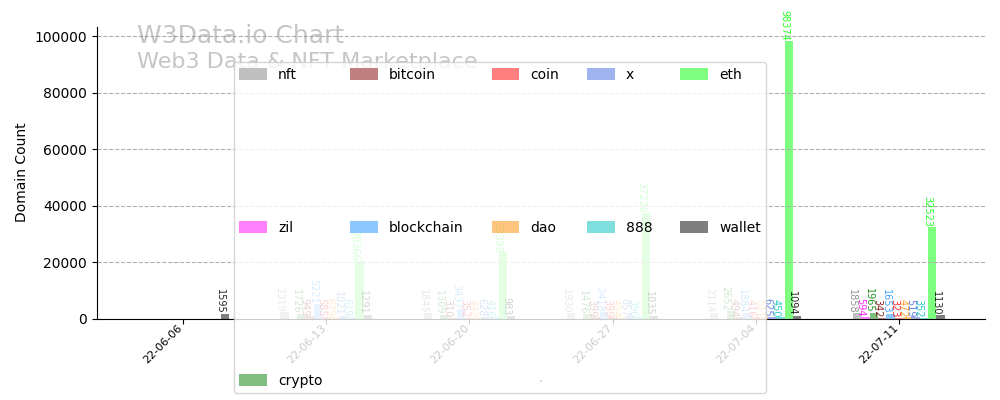The width and height of the screenshot is (1000, 400).
Task: Click the 'Domain Count' y-axis label
Action: (x=21, y=172)
